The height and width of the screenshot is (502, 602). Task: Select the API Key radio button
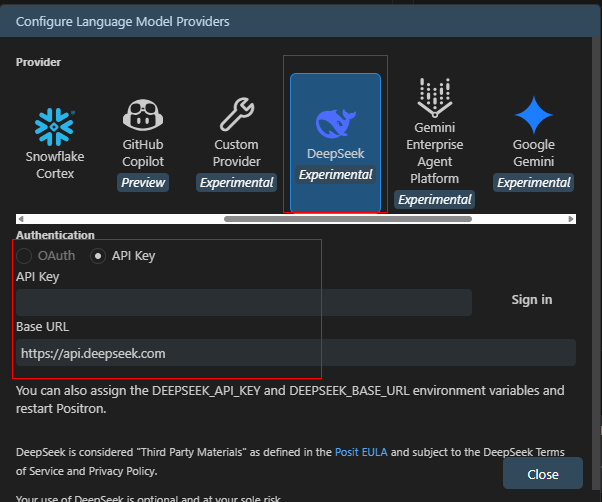(98, 256)
